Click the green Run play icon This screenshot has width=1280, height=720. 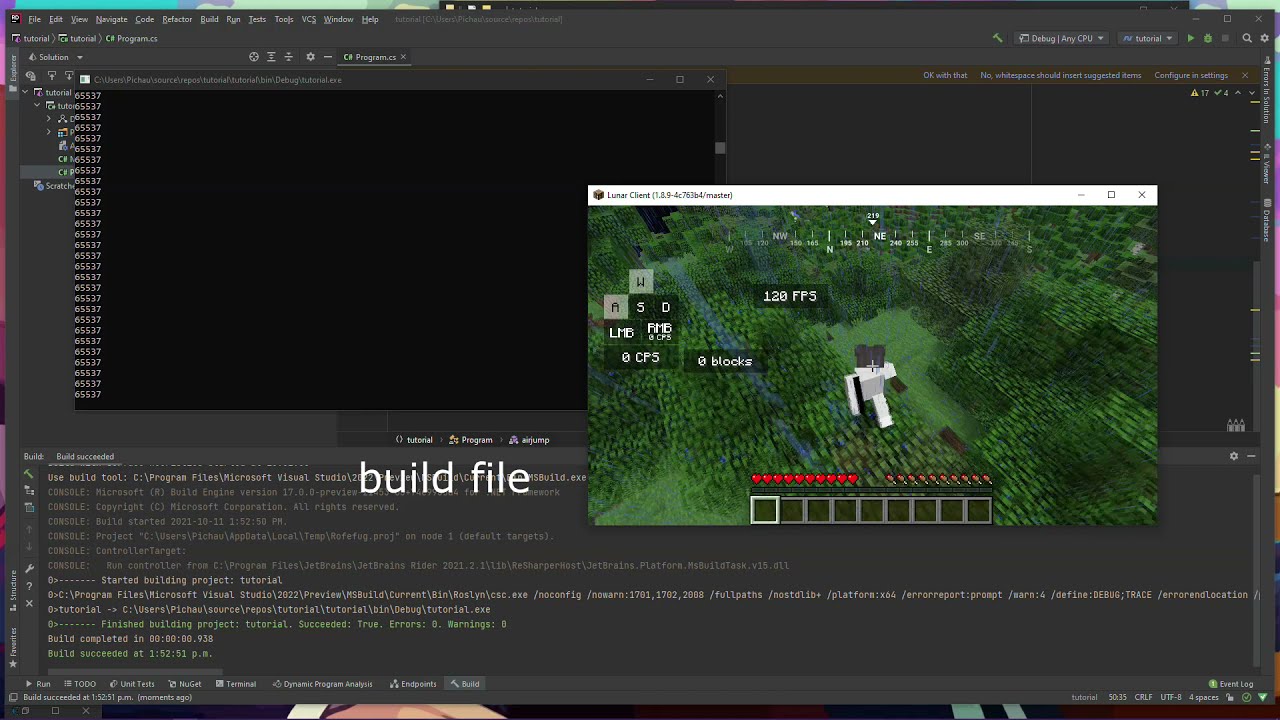pos(1190,38)
